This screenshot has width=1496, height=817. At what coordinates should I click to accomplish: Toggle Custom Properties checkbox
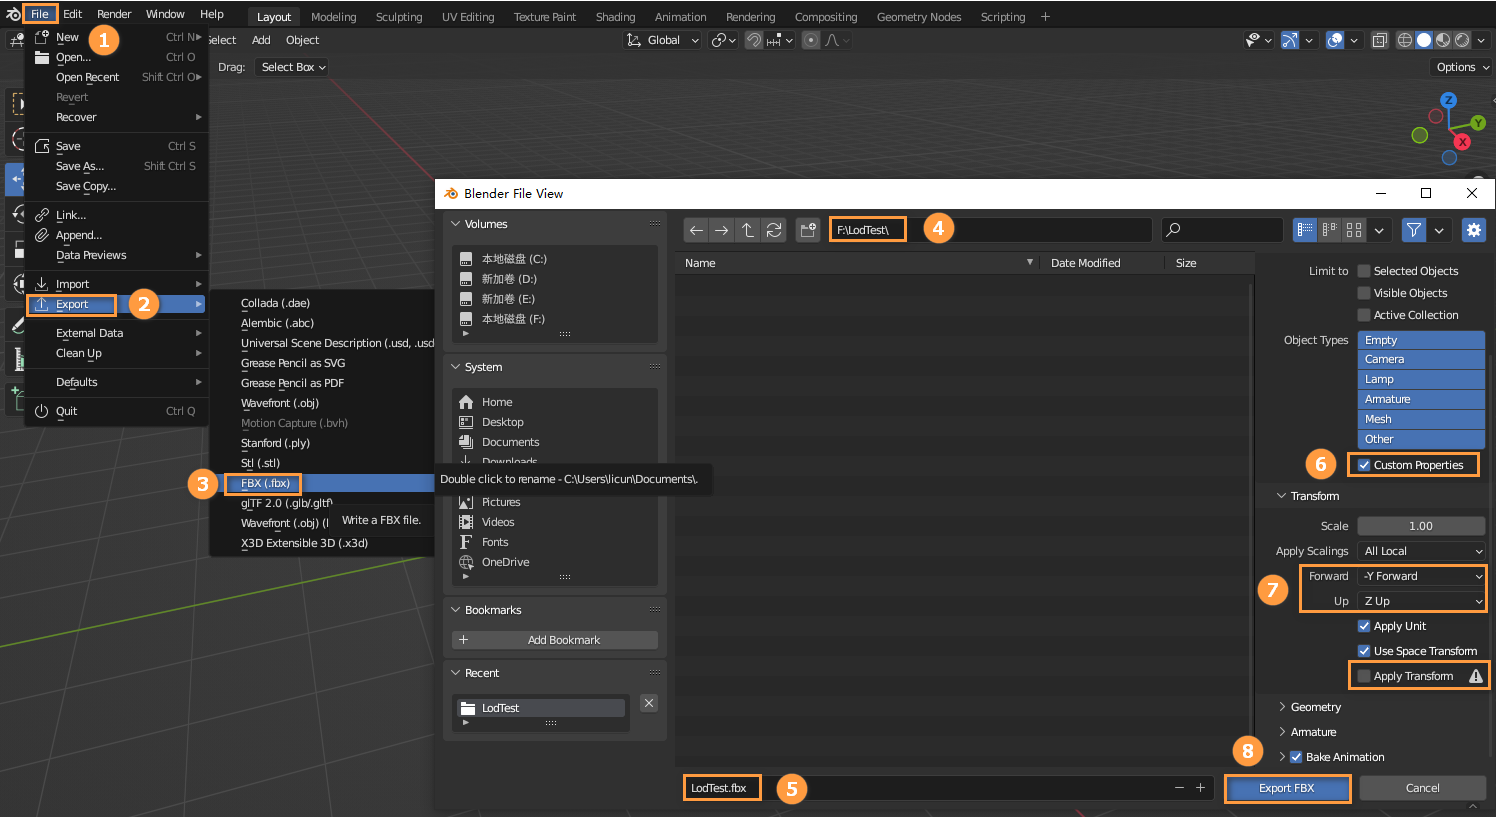(1364, 465)
